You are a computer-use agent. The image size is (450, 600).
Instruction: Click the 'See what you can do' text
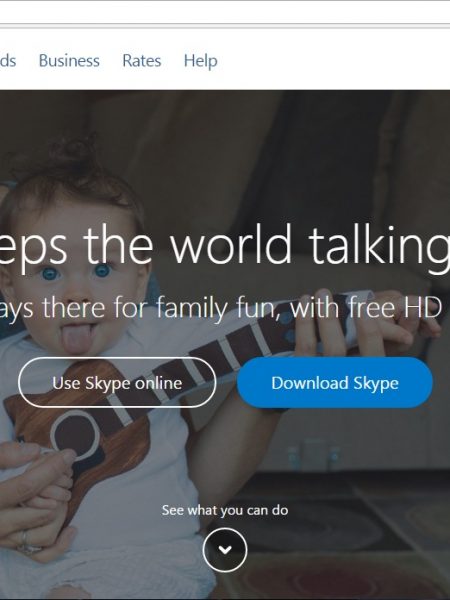(x=225, y=510)
